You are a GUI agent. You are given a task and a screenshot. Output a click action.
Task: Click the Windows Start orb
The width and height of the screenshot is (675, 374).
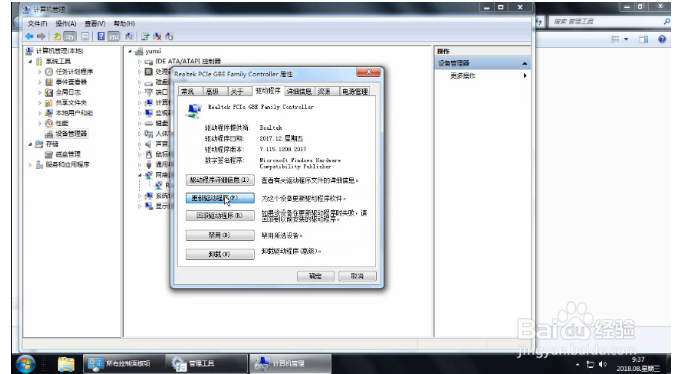pyautogui.click(x=25, y=364)
